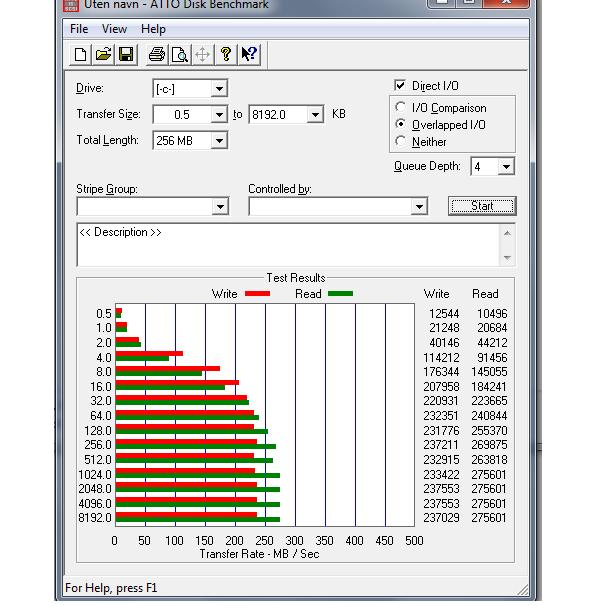Click the Start button
The image size is (598, 606).
482,206
